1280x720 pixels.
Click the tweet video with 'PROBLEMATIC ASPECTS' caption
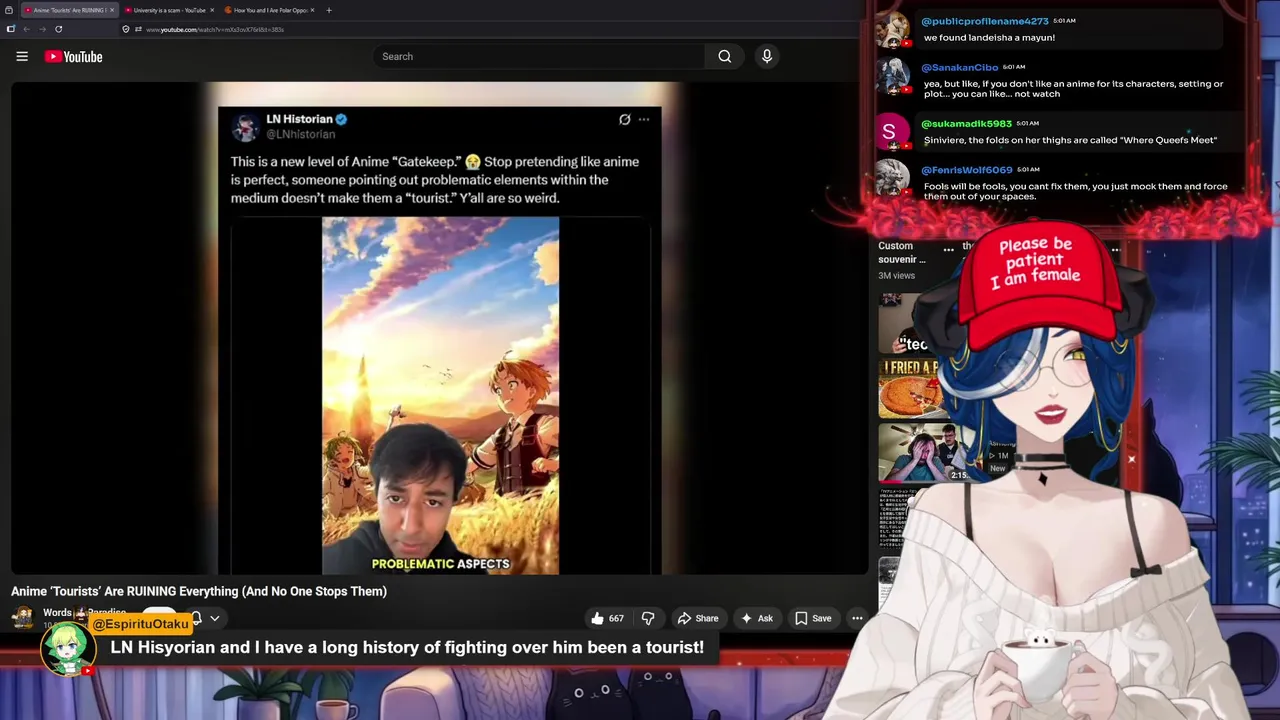click(x=440, y=396)
